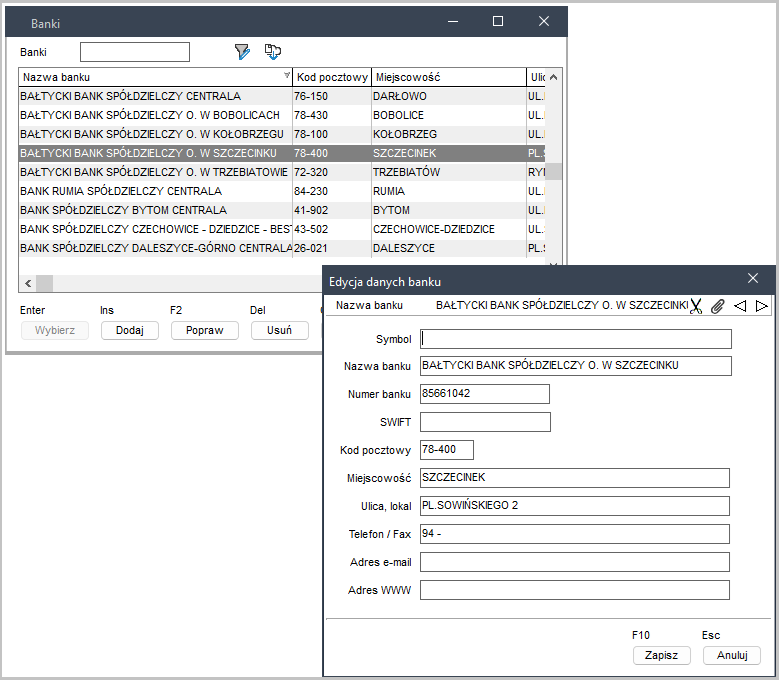
Task: Click the Popraw button
Action: [x=205, y=330]
